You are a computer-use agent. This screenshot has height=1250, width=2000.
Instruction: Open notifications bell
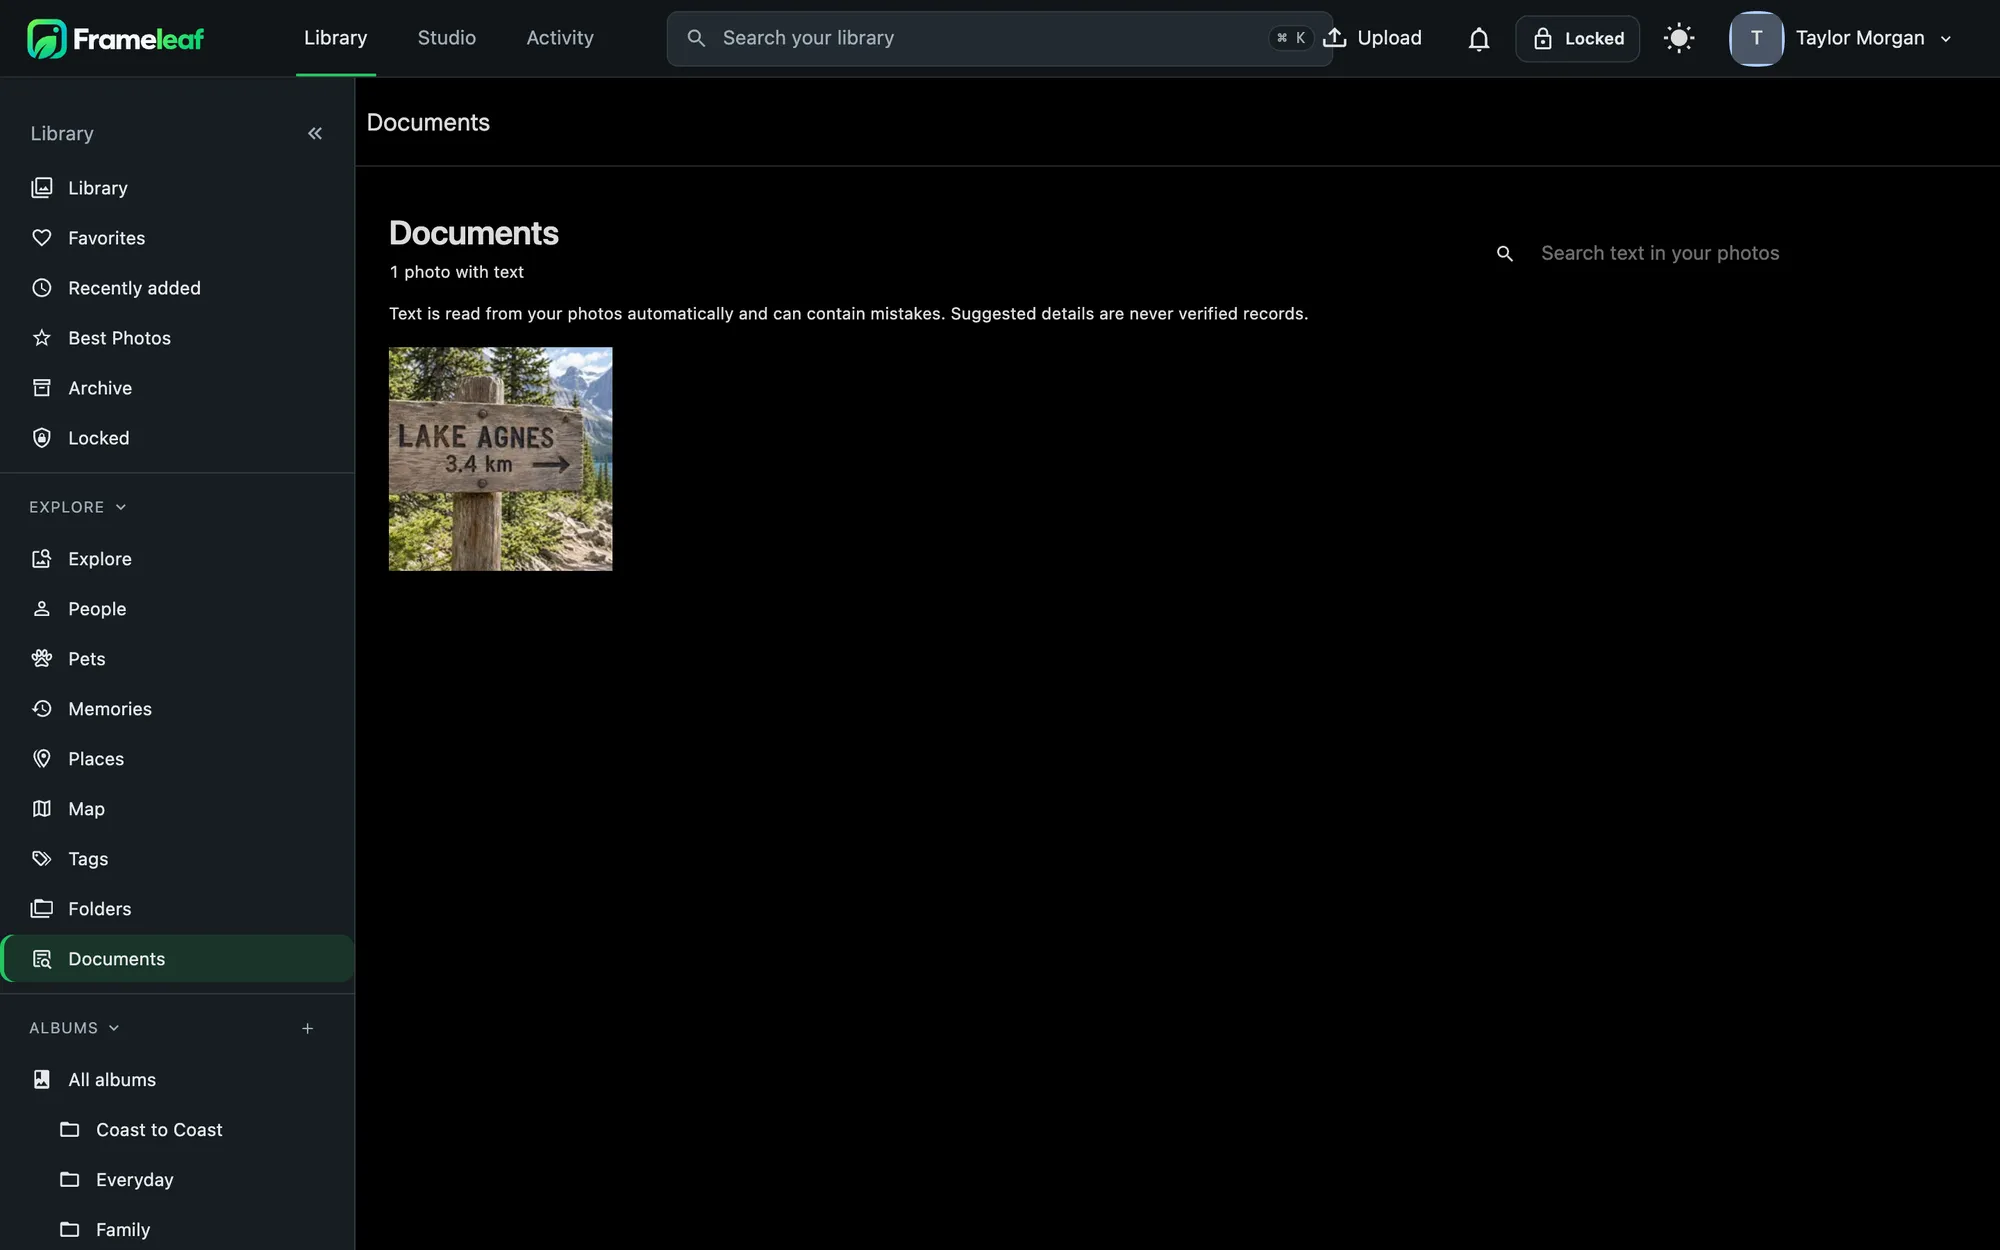pos(1478,39)
